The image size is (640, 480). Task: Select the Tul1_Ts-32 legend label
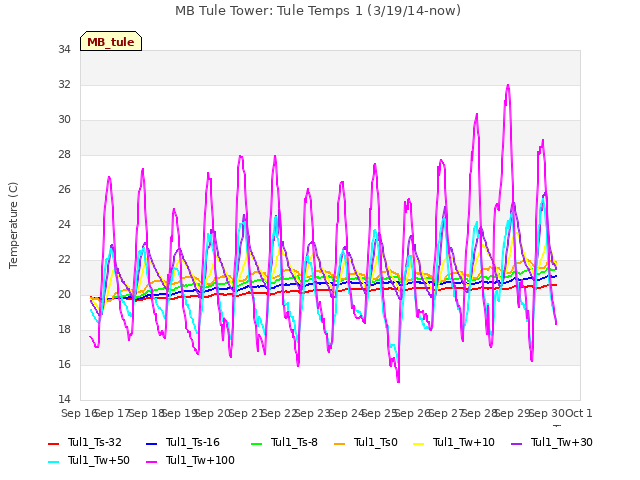tap(95, 442)
